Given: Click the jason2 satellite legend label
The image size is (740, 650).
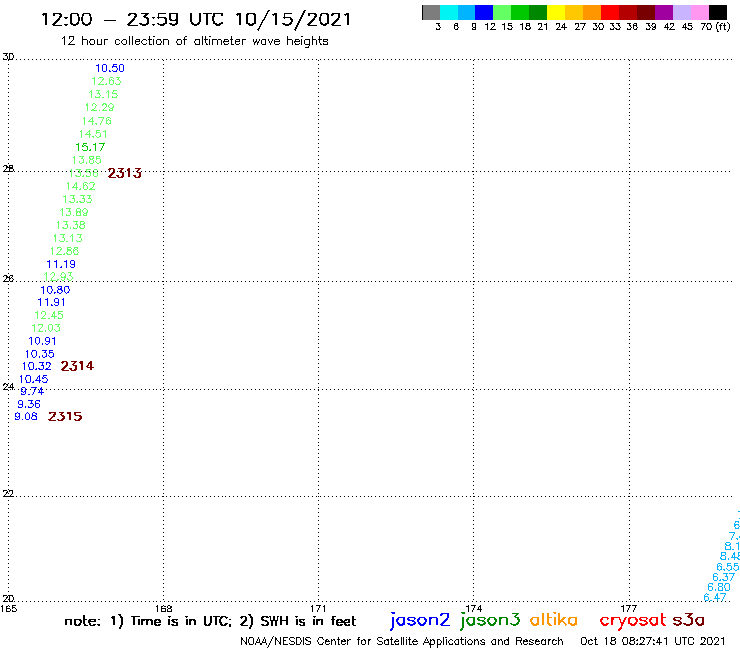Looking at the screenshot, I should click(420, 620).
